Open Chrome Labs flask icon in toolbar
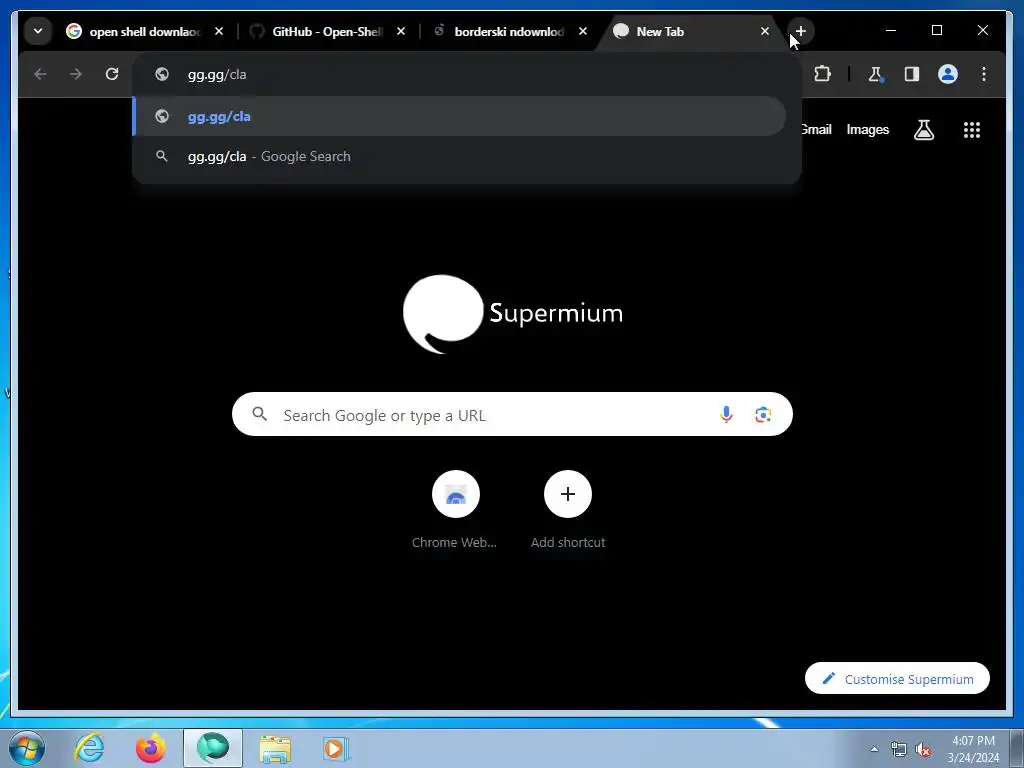This screenshot has width=1024, height=768. pyautogui.click(x=876, y=74)
